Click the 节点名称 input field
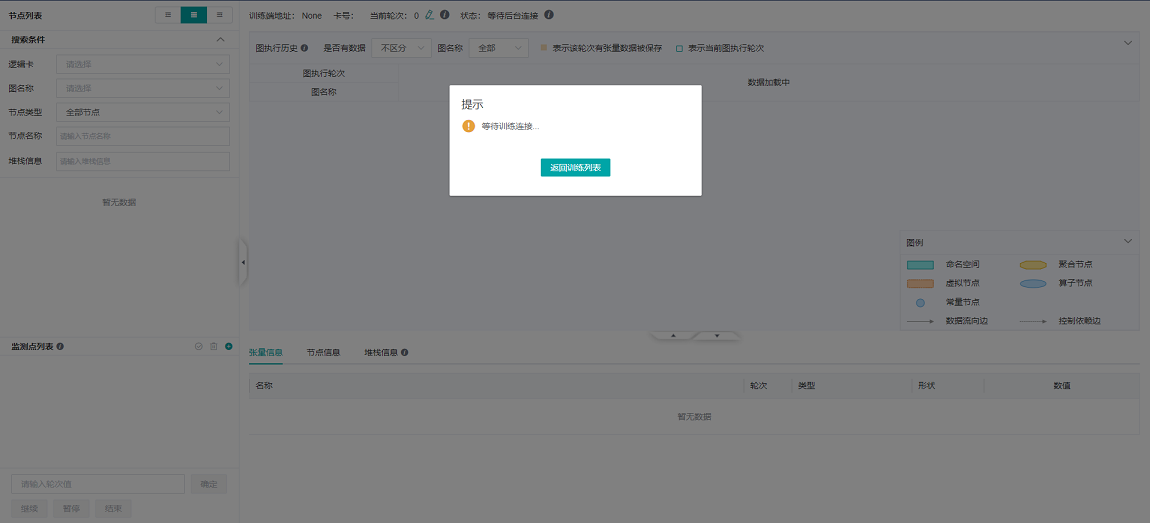 tap(143, 136)
